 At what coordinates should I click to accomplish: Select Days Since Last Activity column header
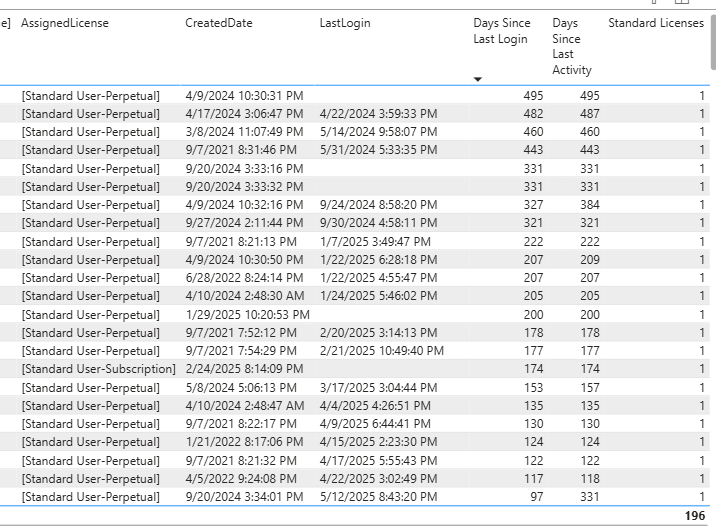click(x=572, y=46)
